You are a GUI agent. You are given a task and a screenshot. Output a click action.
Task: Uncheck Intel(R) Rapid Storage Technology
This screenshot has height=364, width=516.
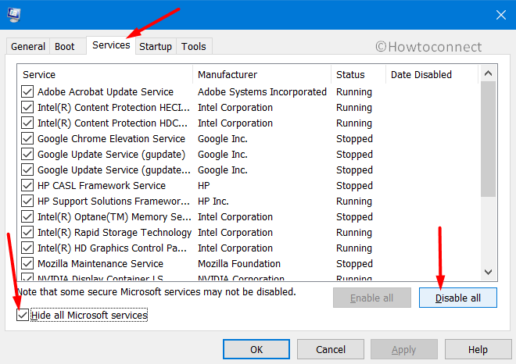click(27, 232)
